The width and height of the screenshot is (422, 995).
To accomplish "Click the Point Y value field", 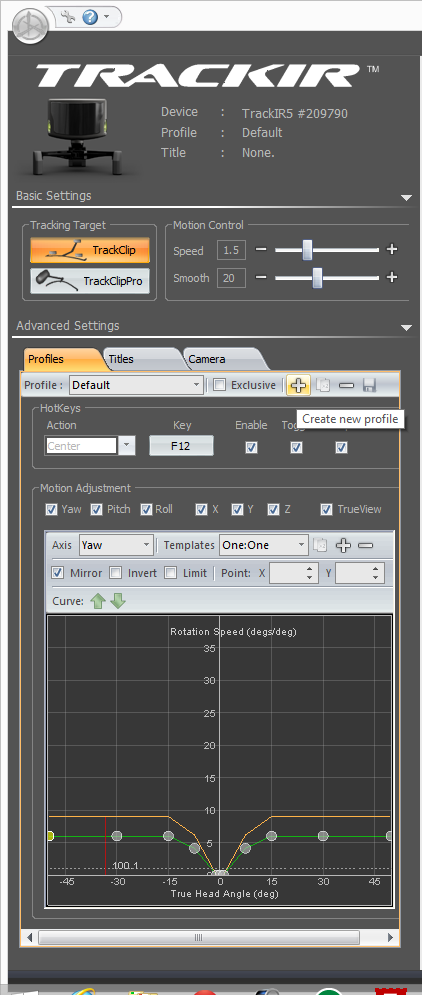I will pos(359,574).
